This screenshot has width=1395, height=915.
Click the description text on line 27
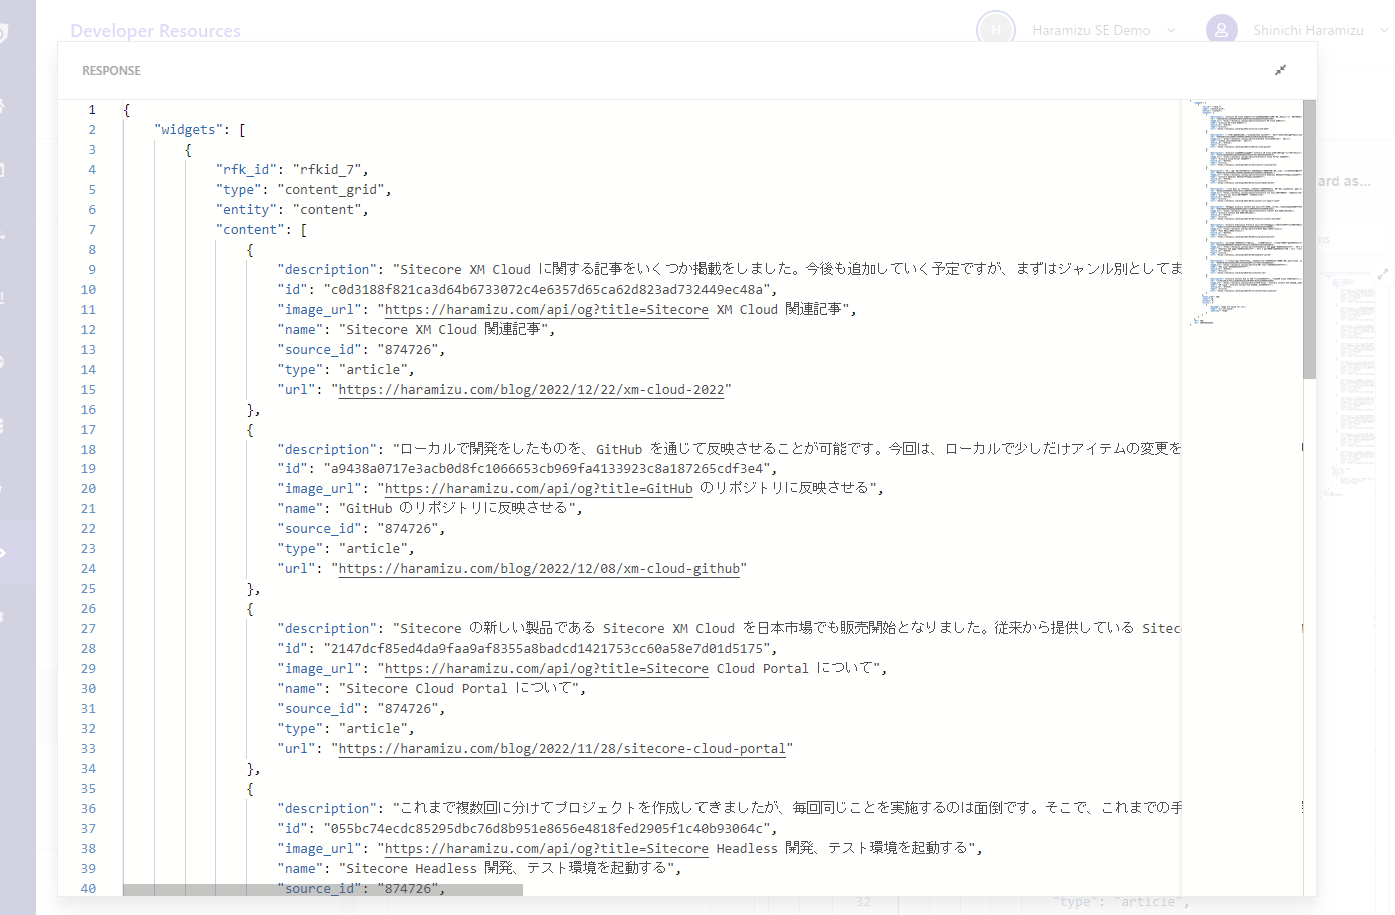point(787,629)
